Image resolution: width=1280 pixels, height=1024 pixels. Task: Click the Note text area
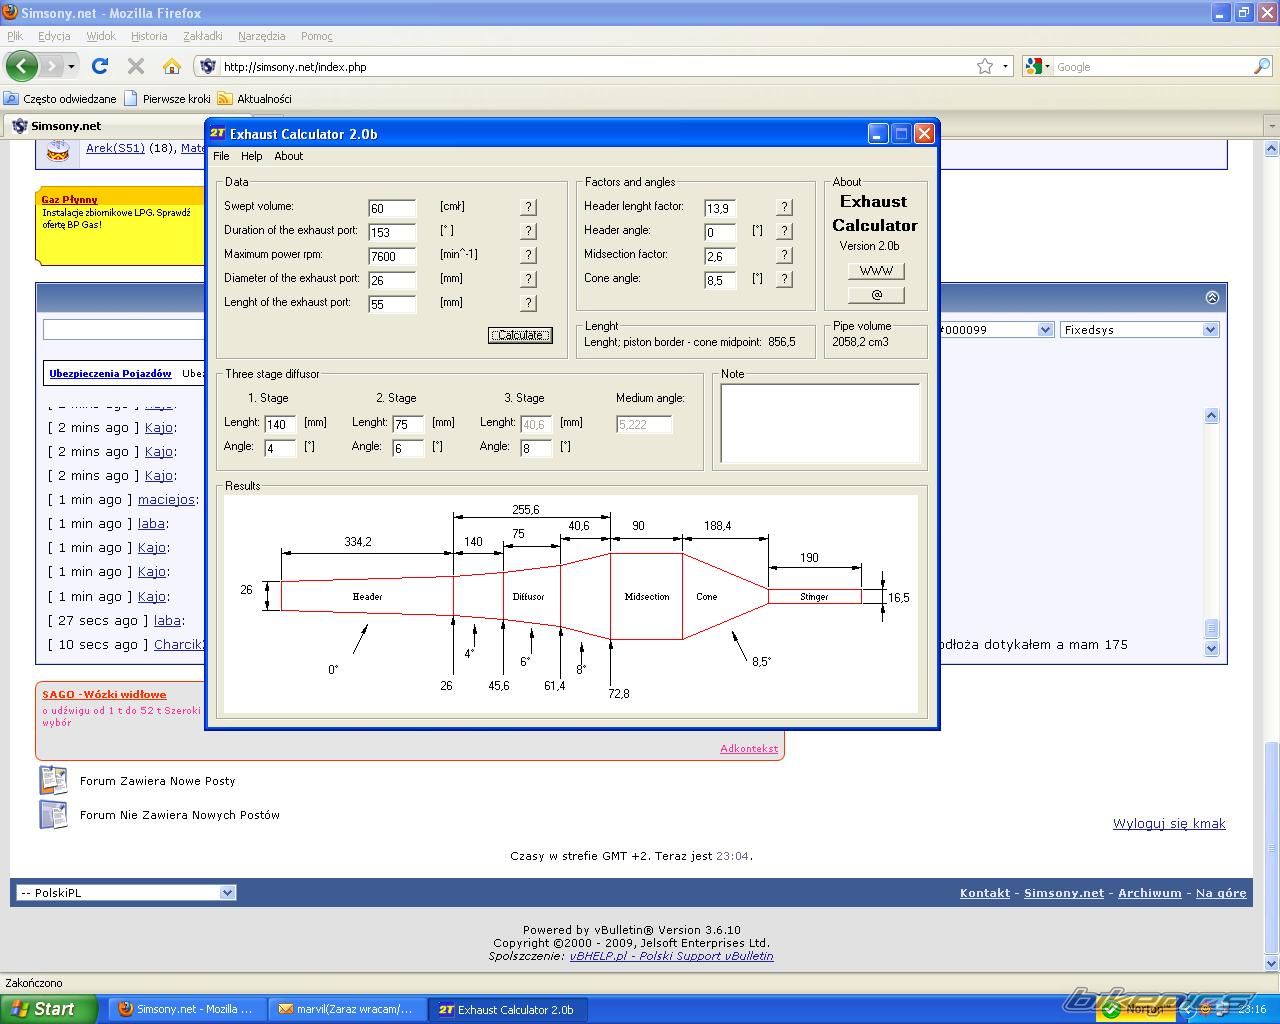pyautogui.click(x=820, y=424)
